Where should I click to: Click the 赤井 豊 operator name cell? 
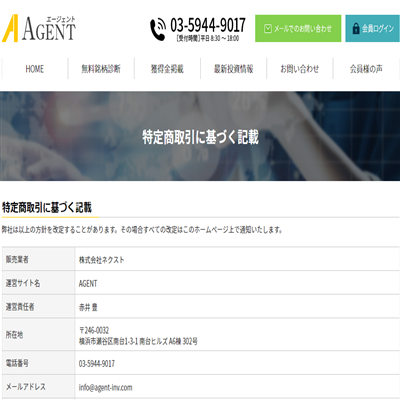pyautogui.click(x=237, y=307)
